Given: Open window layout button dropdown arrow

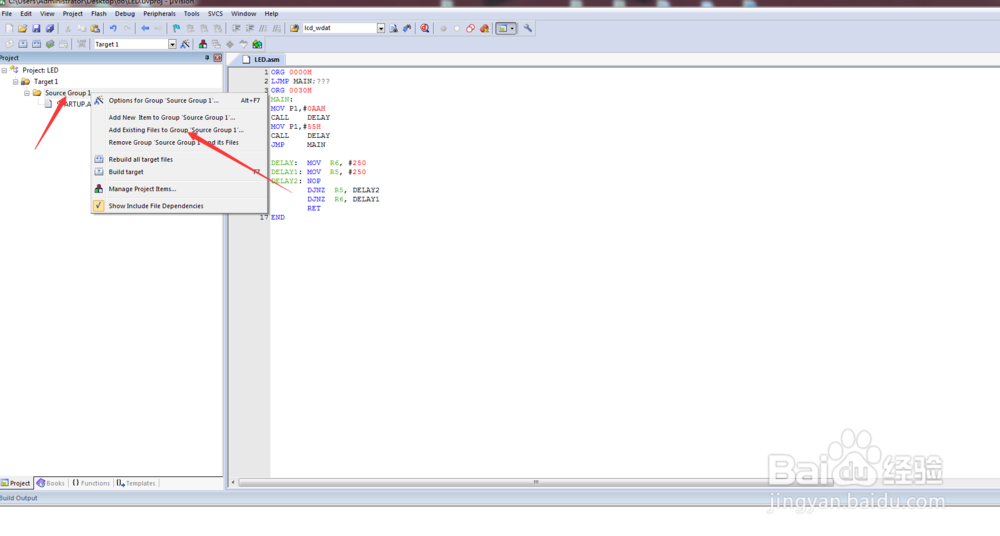Looking at the screenshot, I should click(512, 28).
